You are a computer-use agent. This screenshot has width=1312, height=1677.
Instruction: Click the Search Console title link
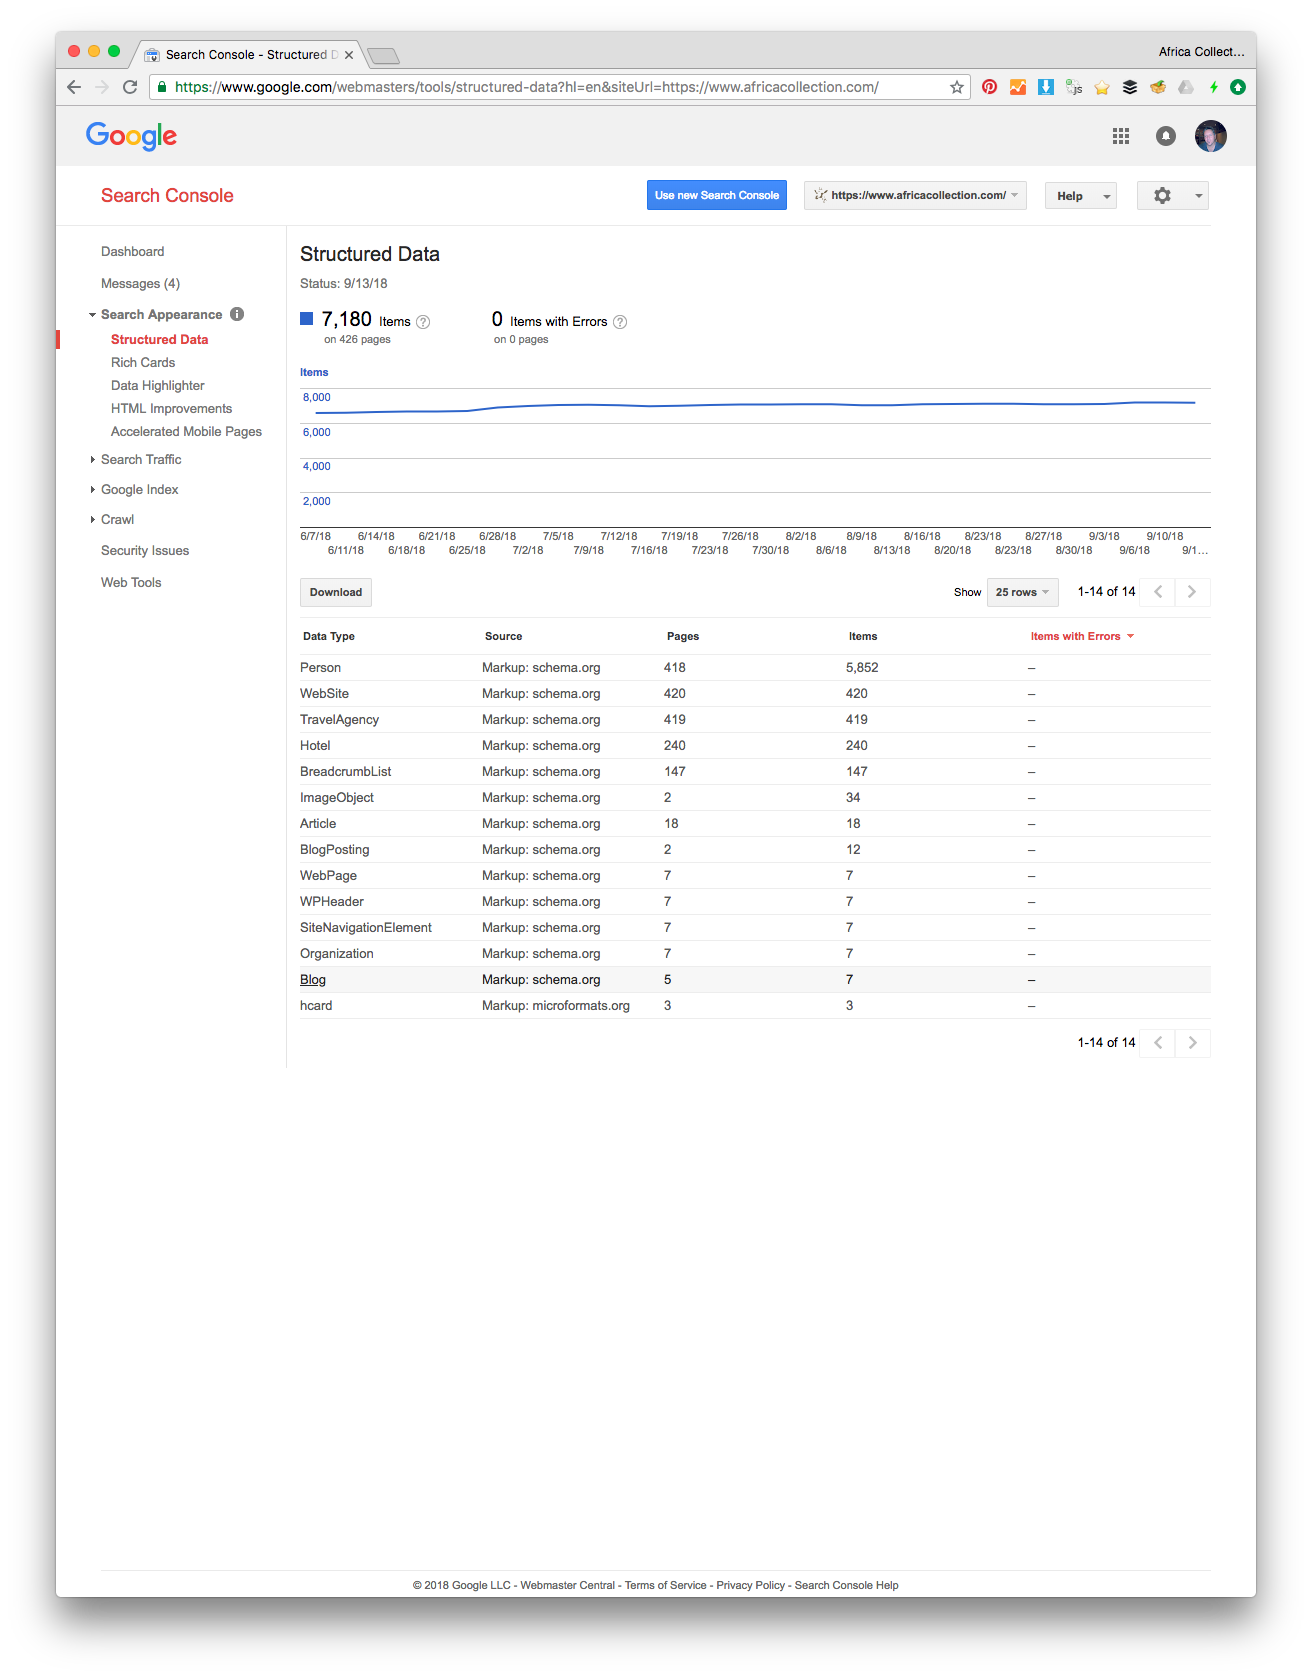pos(167,196)
